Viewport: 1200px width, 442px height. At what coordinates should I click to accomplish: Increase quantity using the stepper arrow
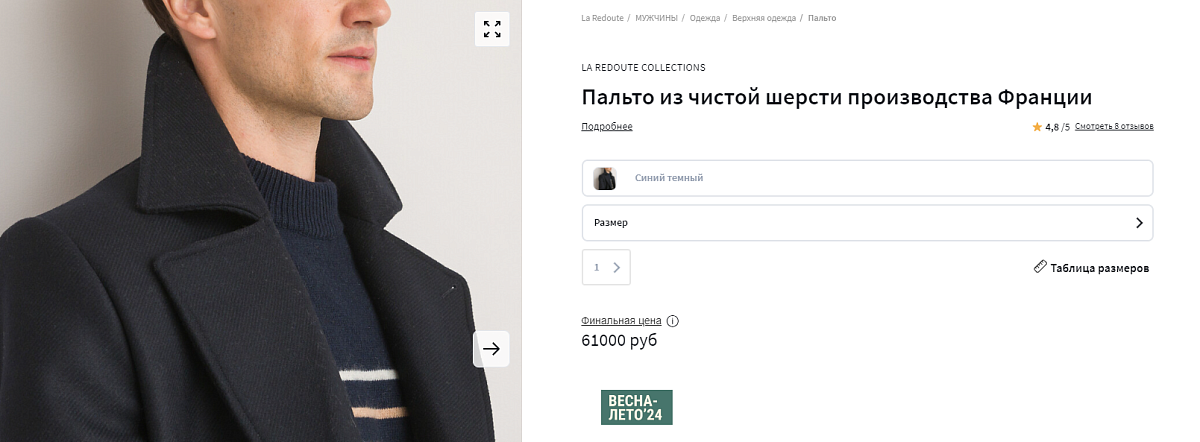[x=616, y=267]
